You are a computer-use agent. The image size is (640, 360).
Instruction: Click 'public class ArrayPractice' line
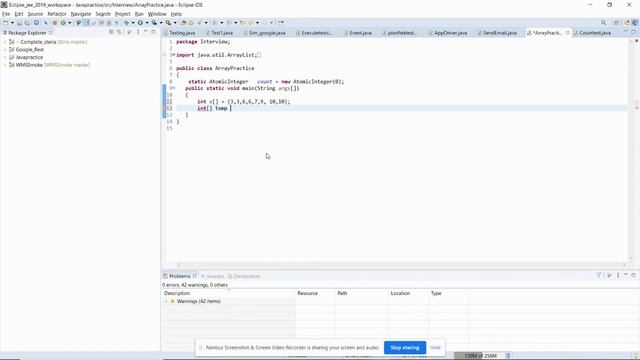(x=215, y=68)
